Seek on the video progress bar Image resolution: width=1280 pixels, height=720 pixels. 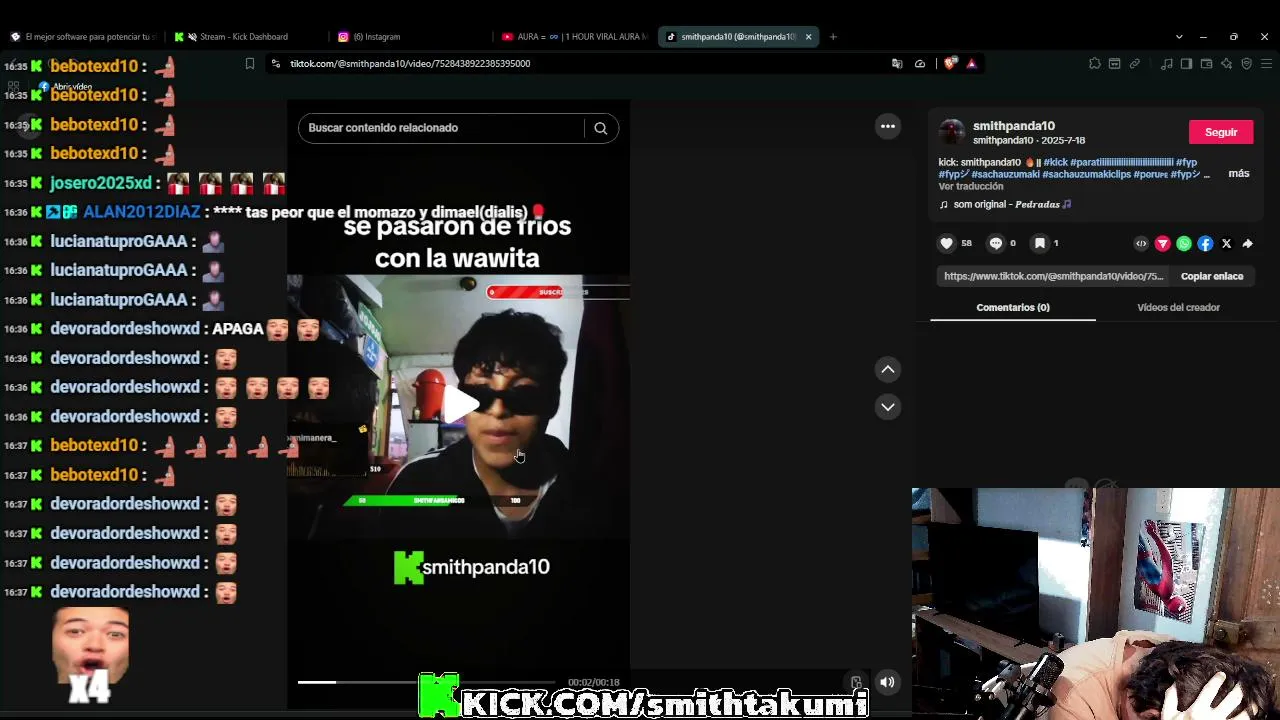pos(426,682)
